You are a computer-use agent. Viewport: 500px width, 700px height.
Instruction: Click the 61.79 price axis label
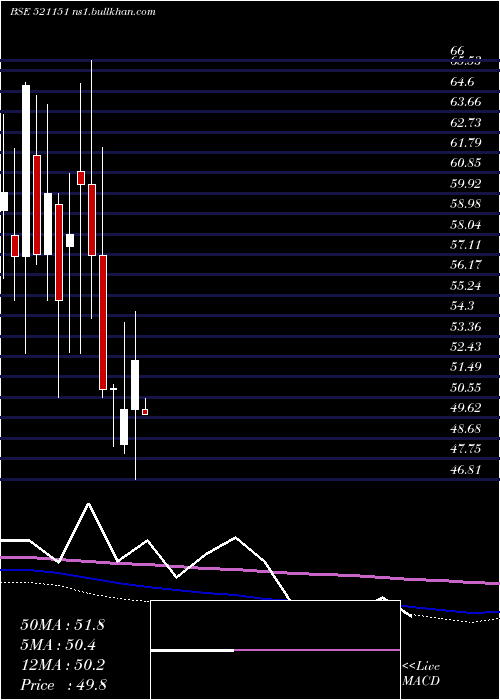(466, 143)
